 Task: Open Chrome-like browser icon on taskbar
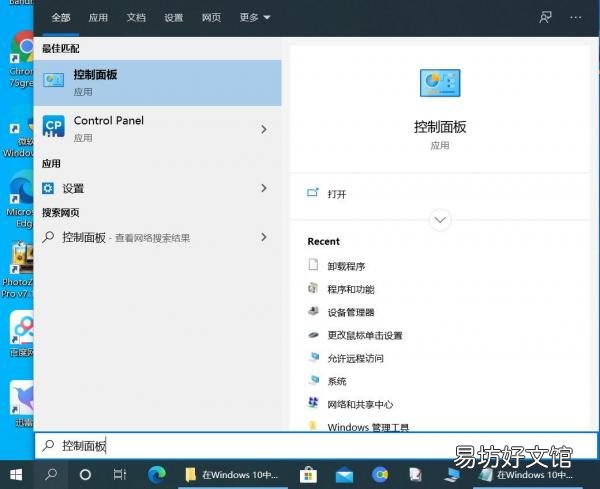pos(380,474)
